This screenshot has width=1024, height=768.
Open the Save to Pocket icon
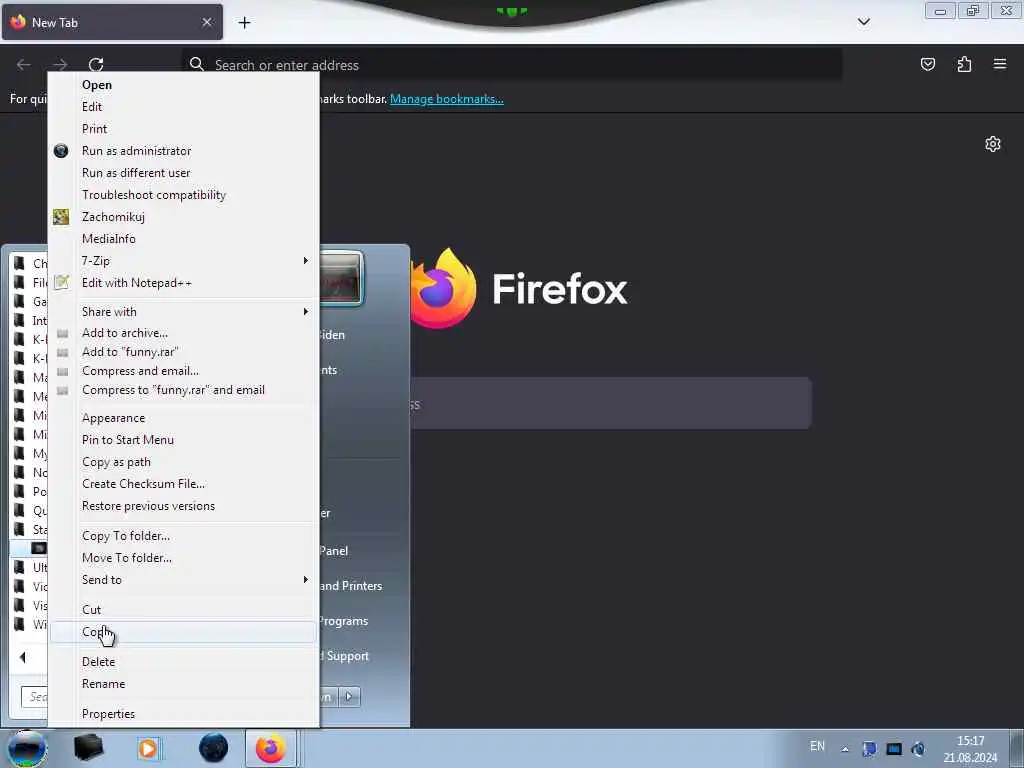pyautogui.click(x=927, y=64)
